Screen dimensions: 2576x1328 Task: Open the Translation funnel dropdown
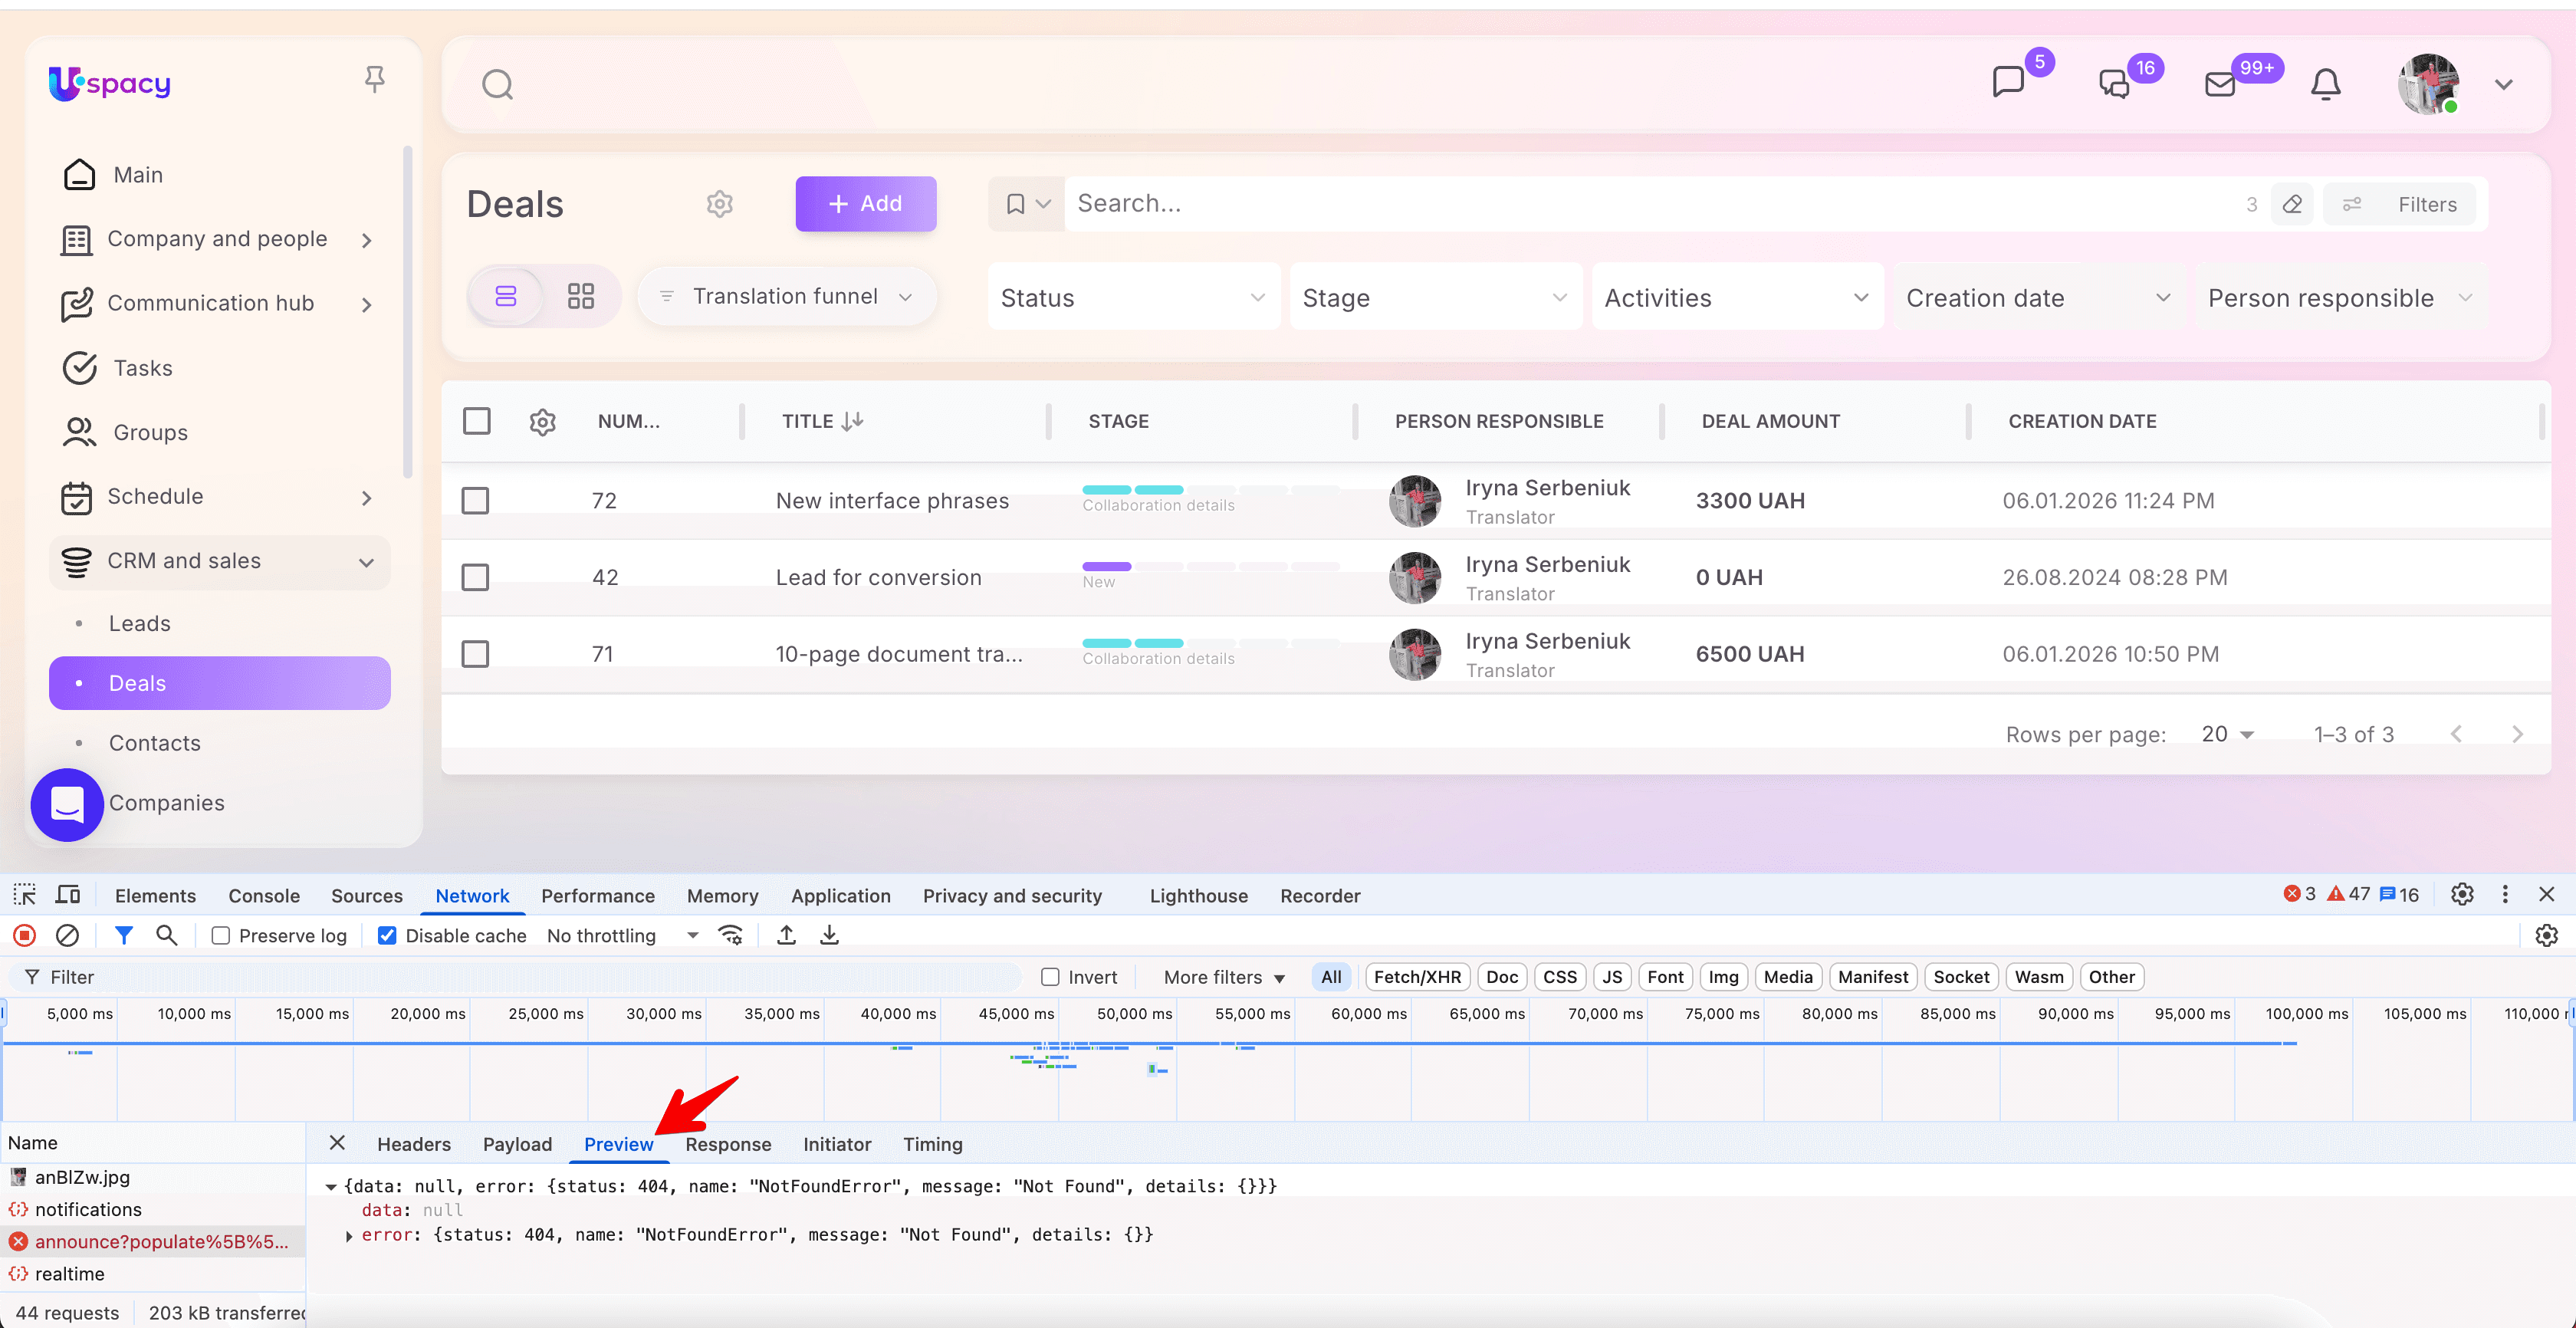[787, 296]
